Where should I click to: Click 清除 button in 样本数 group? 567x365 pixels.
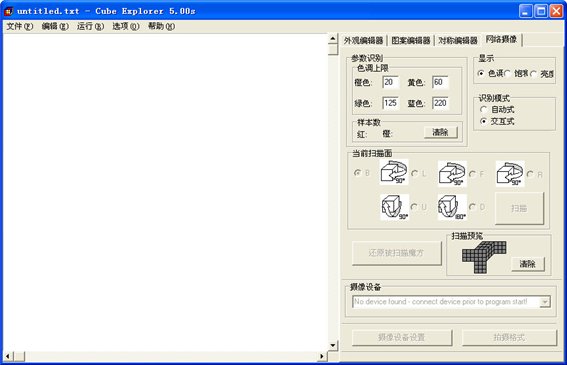click(440, 132)
